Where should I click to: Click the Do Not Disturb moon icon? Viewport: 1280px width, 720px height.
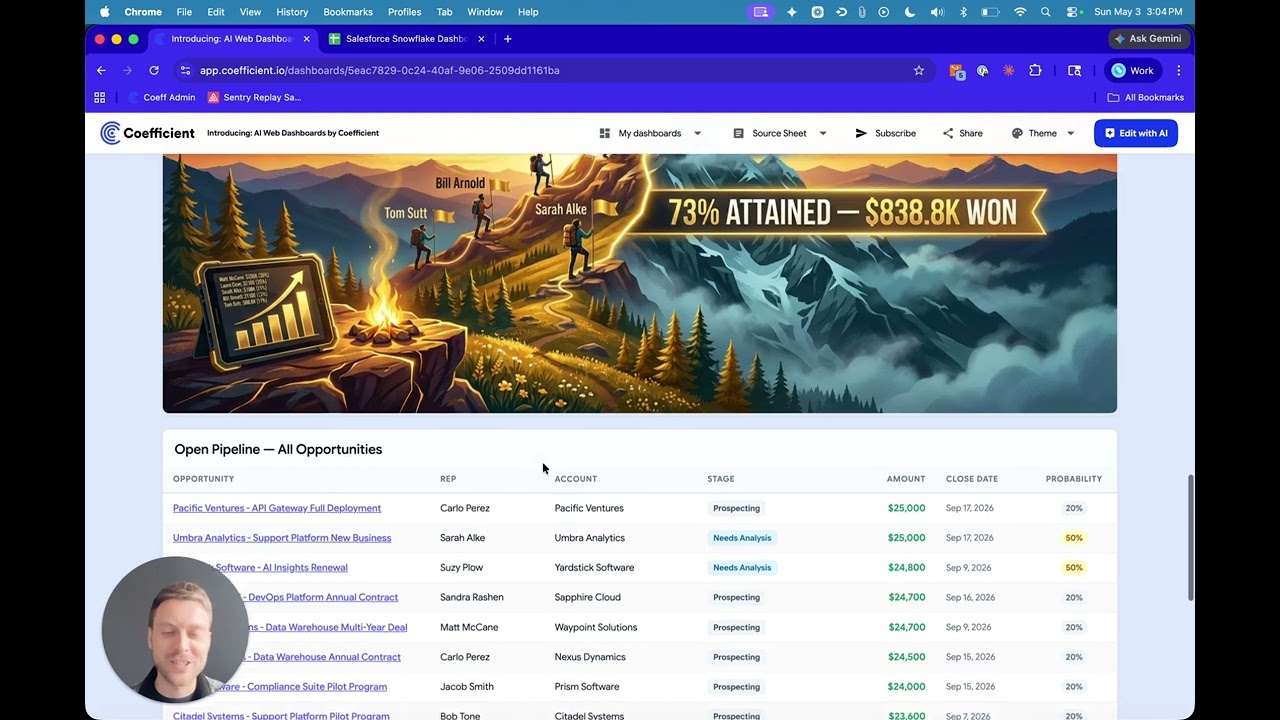910,12
